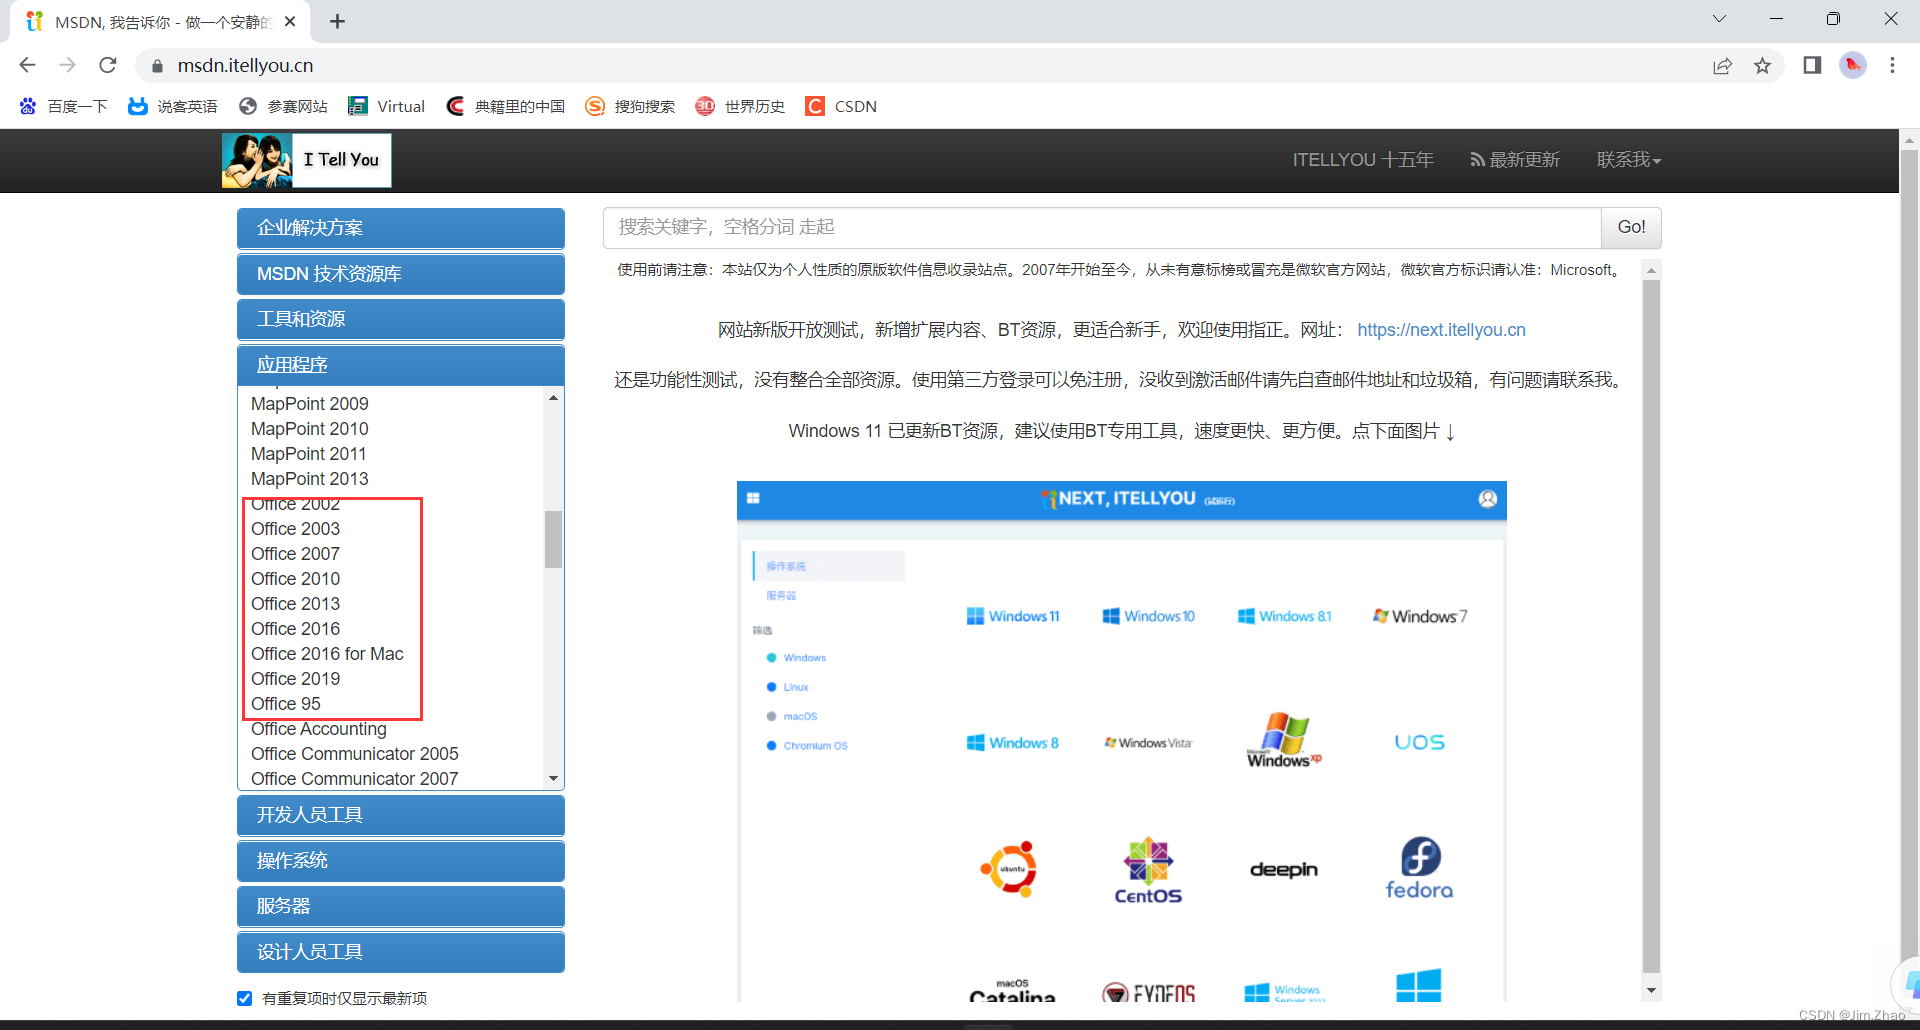Viewport: 1920px width, 1030px height.
Task: Select MapPoint 2013 in list
Action: pyautogui.click(x=310, y=479)
